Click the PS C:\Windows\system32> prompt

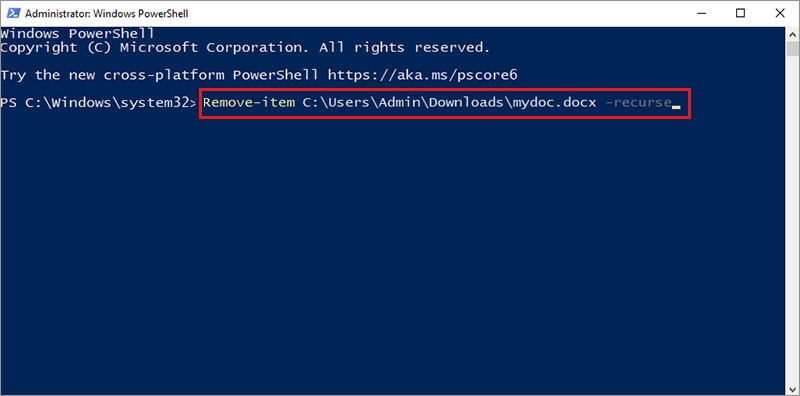pos(98,103)
